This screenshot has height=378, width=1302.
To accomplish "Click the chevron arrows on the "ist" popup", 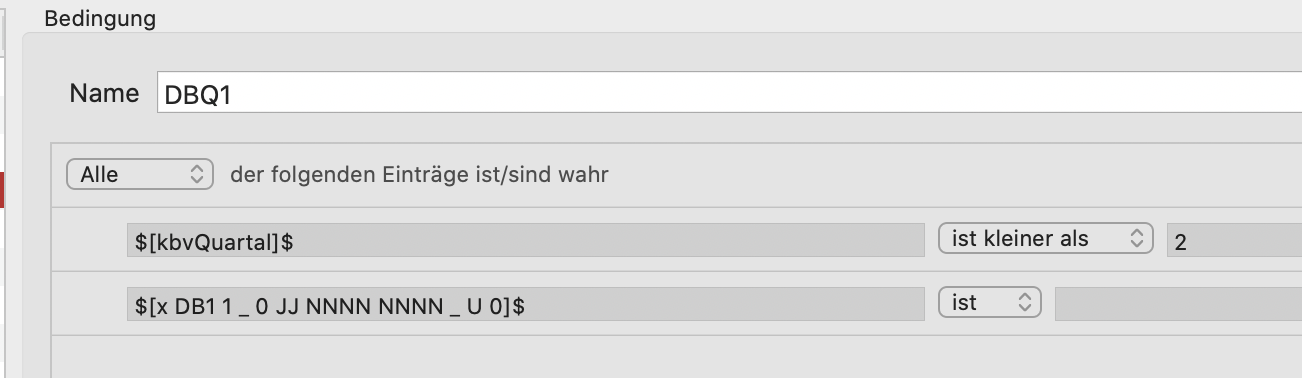I will coord(1024,302).
